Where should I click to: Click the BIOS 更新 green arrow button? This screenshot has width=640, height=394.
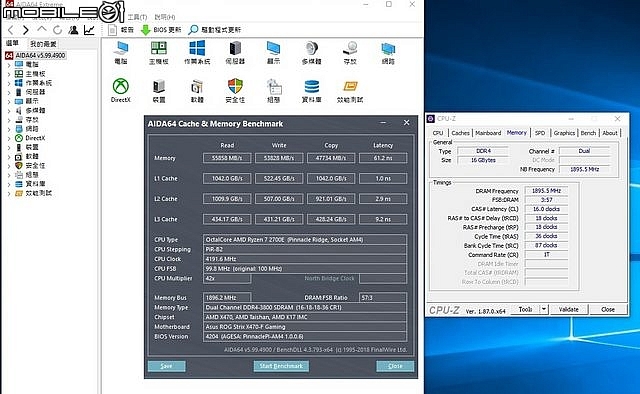pos(161,30)
